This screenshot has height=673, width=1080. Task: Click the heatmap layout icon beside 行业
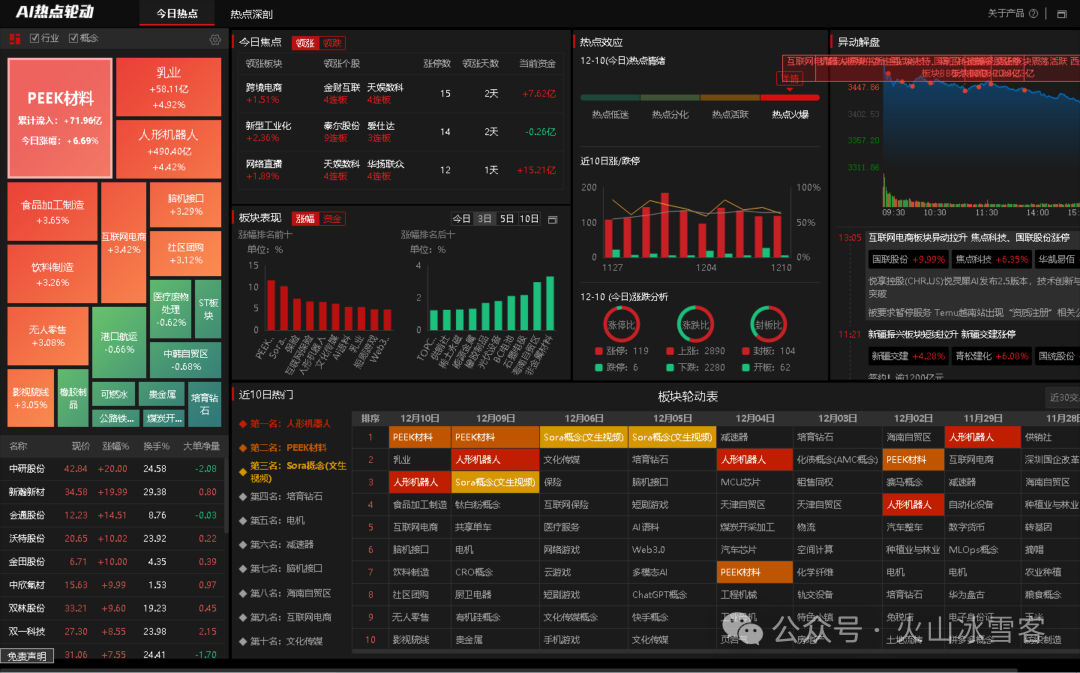pos(14,39)
